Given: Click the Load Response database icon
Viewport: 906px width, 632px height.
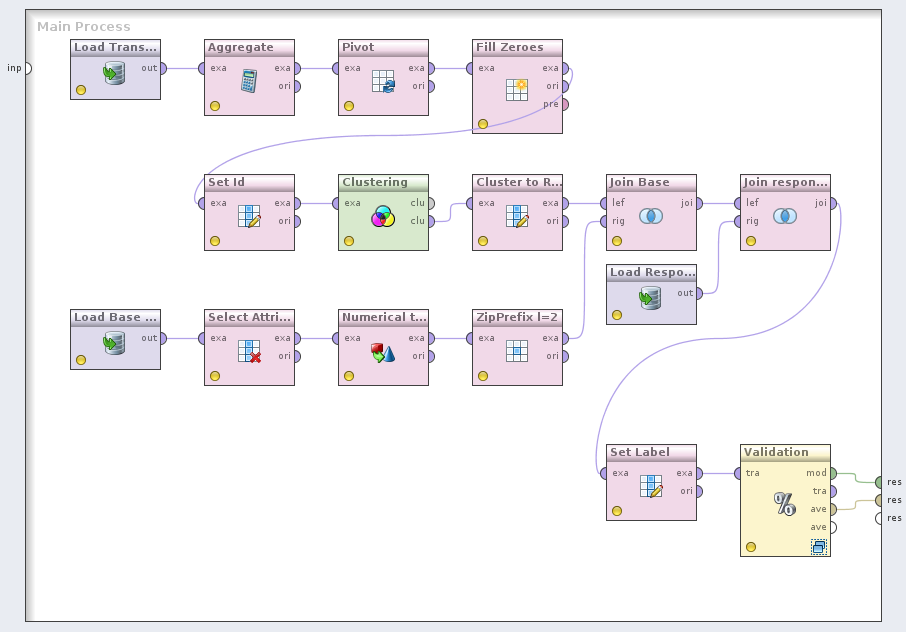Looking at the screenshot, I should [x=651, y=298].
